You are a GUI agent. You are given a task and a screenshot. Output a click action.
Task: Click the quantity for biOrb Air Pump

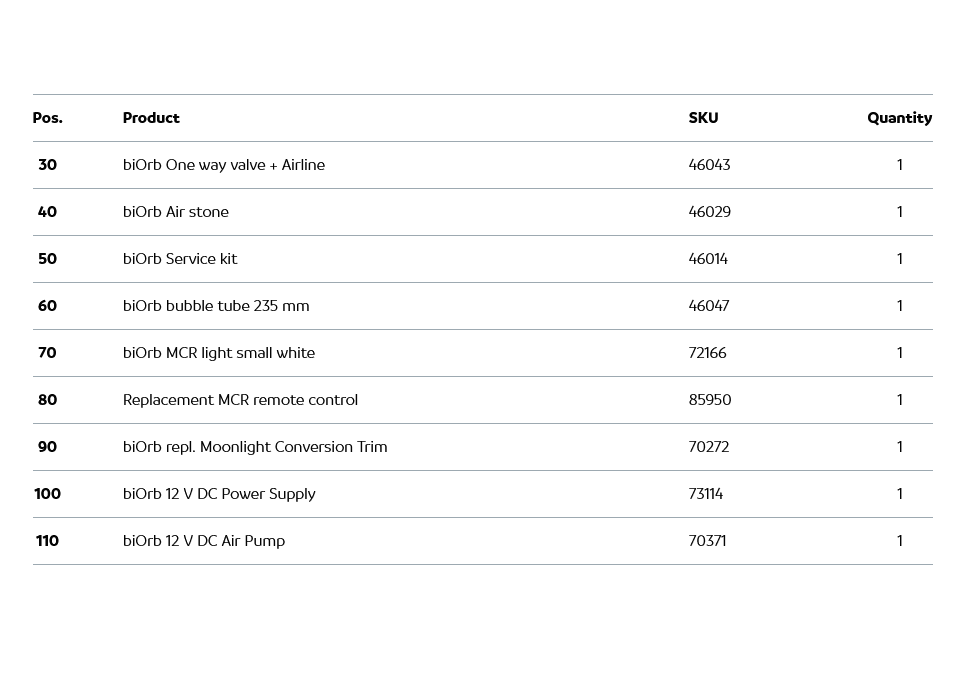coord(899,541)
